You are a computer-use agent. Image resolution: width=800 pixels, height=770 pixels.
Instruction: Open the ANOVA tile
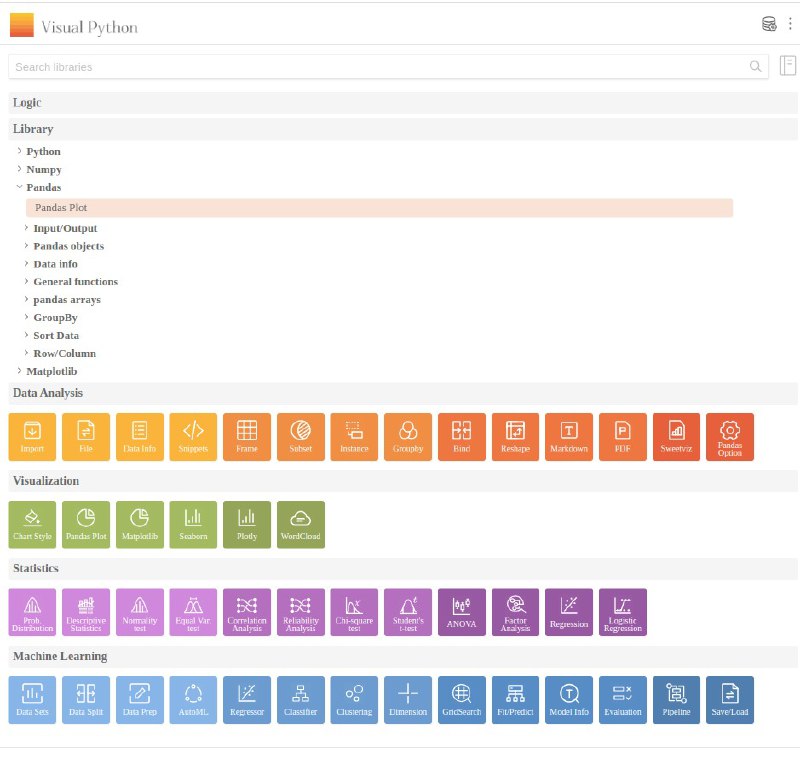[462, 612]
